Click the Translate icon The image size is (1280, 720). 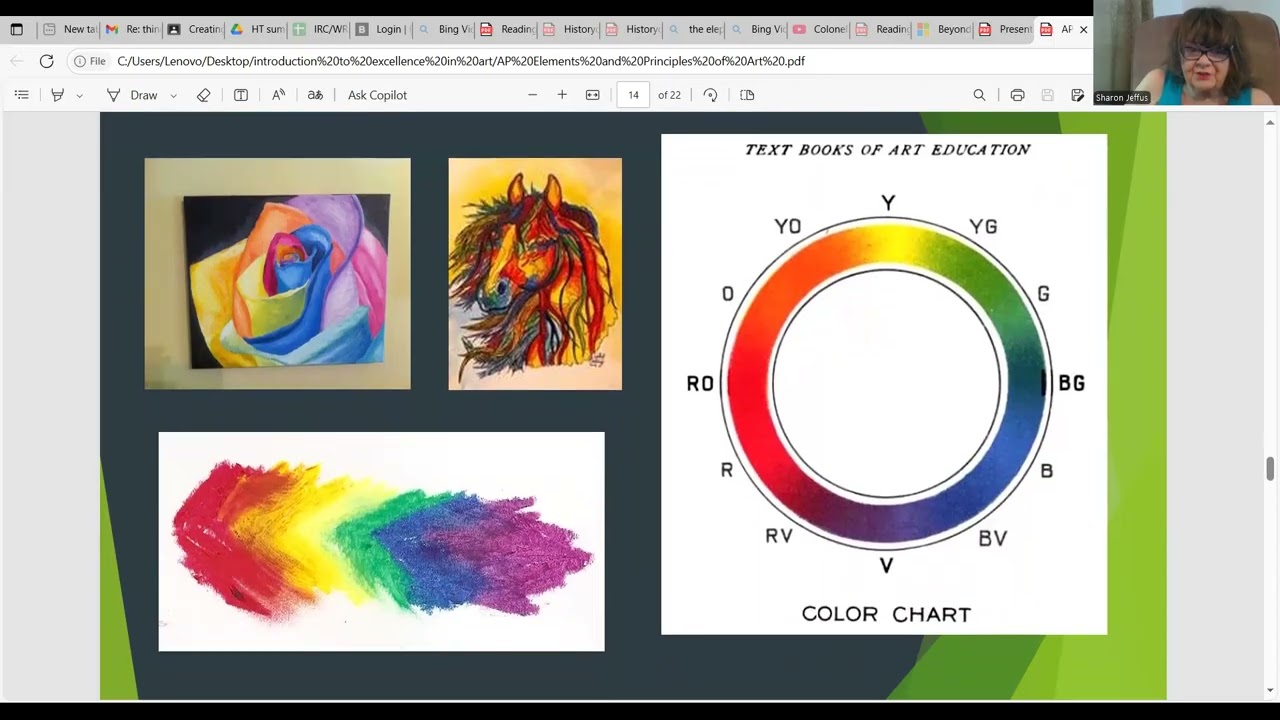(x=315, y=95)
